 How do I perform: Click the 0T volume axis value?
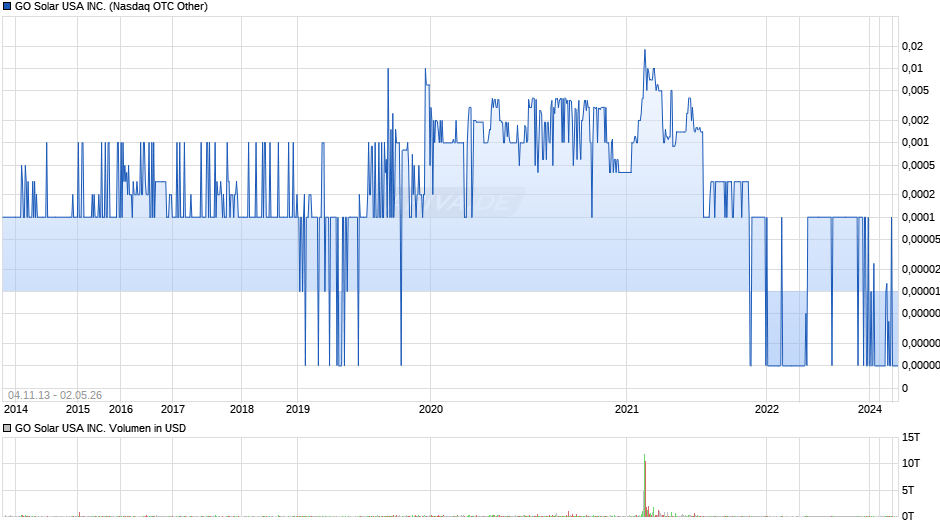[x=908, y=516]
